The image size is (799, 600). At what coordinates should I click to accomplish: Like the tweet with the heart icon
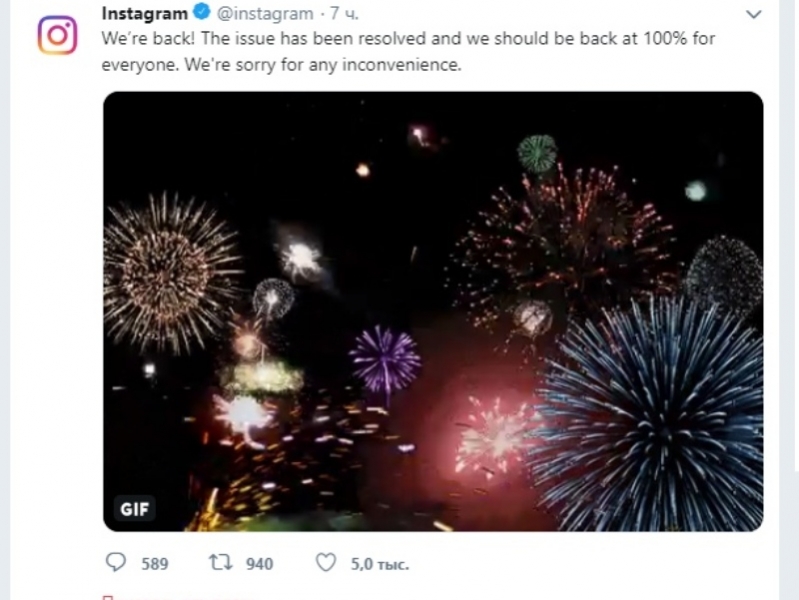click(x=326, y=563)
